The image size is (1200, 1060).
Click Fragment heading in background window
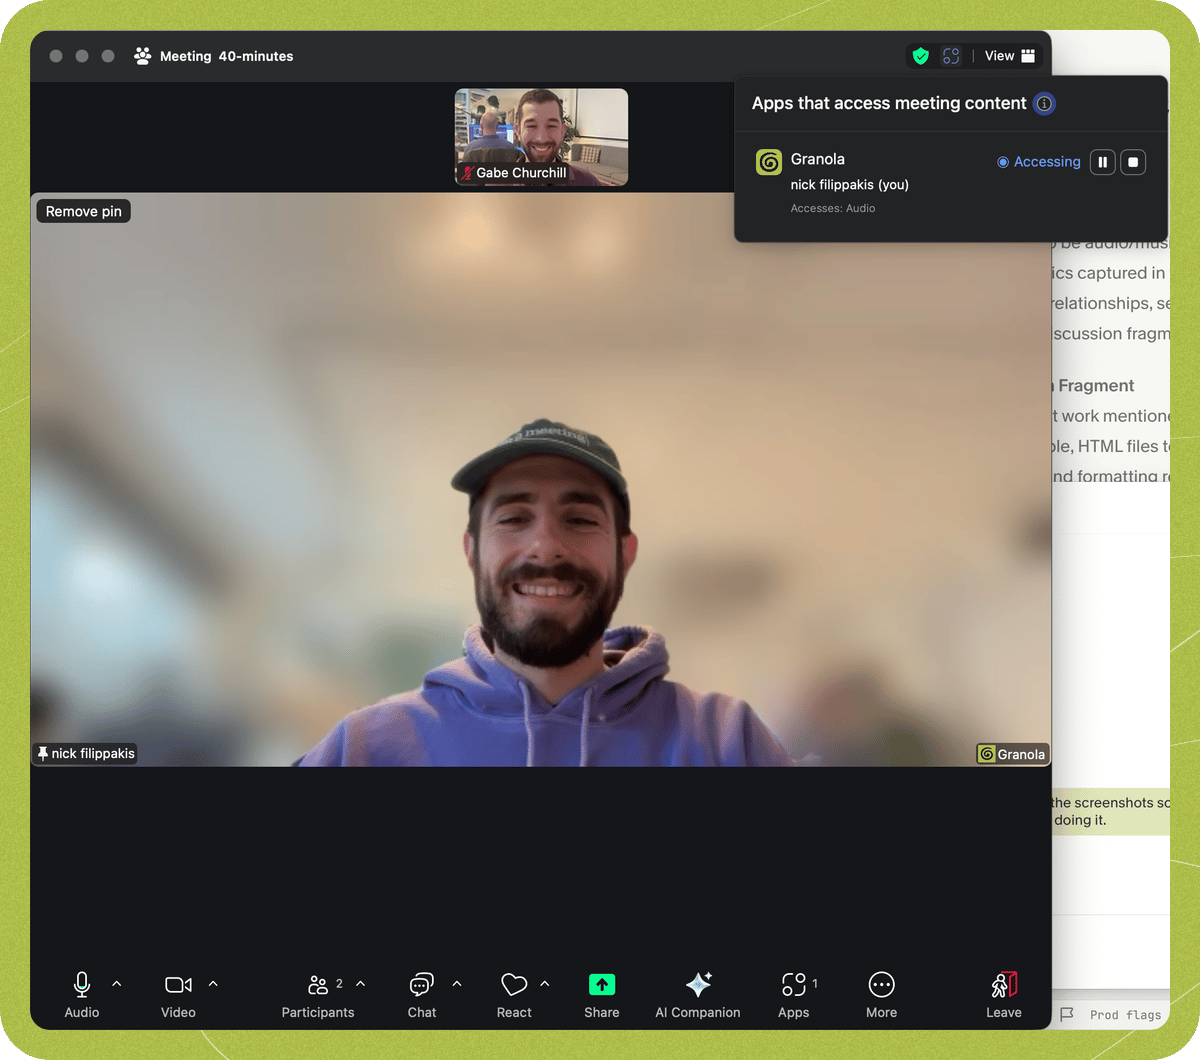tap(1096, 386)
